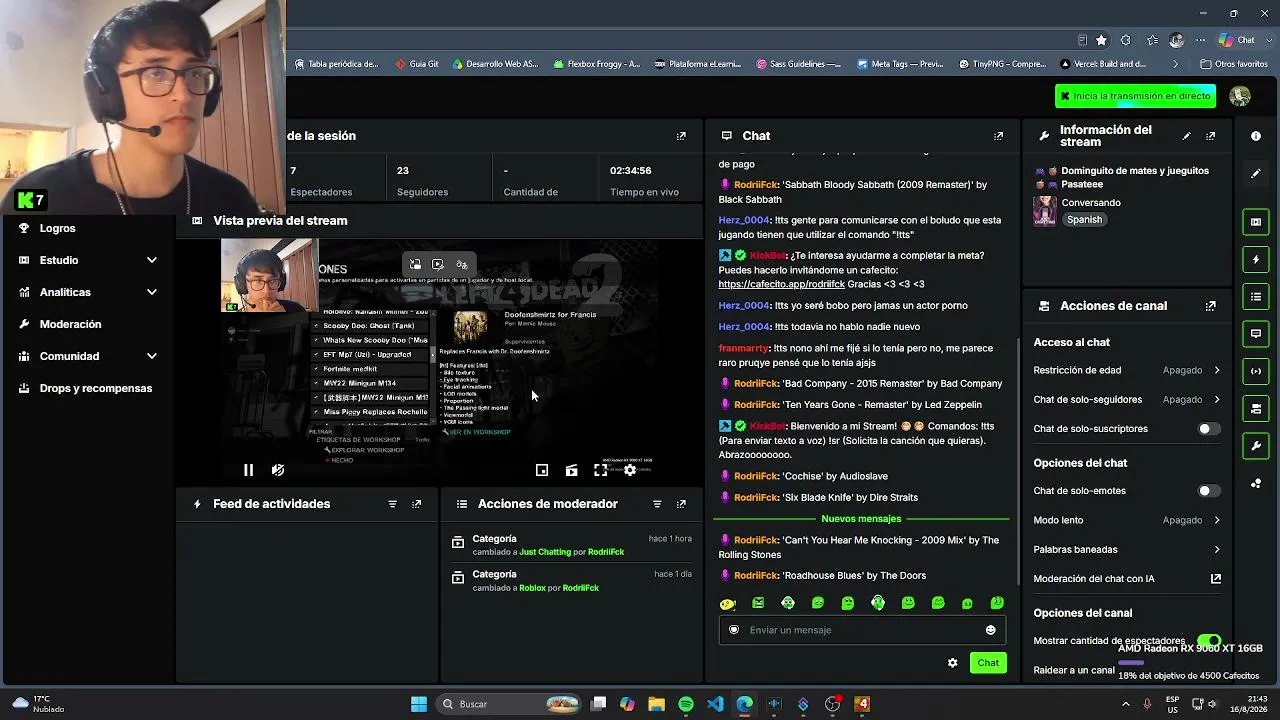Open the Guia Git bookmark
The height and width of the screenshot is (720, 1280).
point(416,64)
